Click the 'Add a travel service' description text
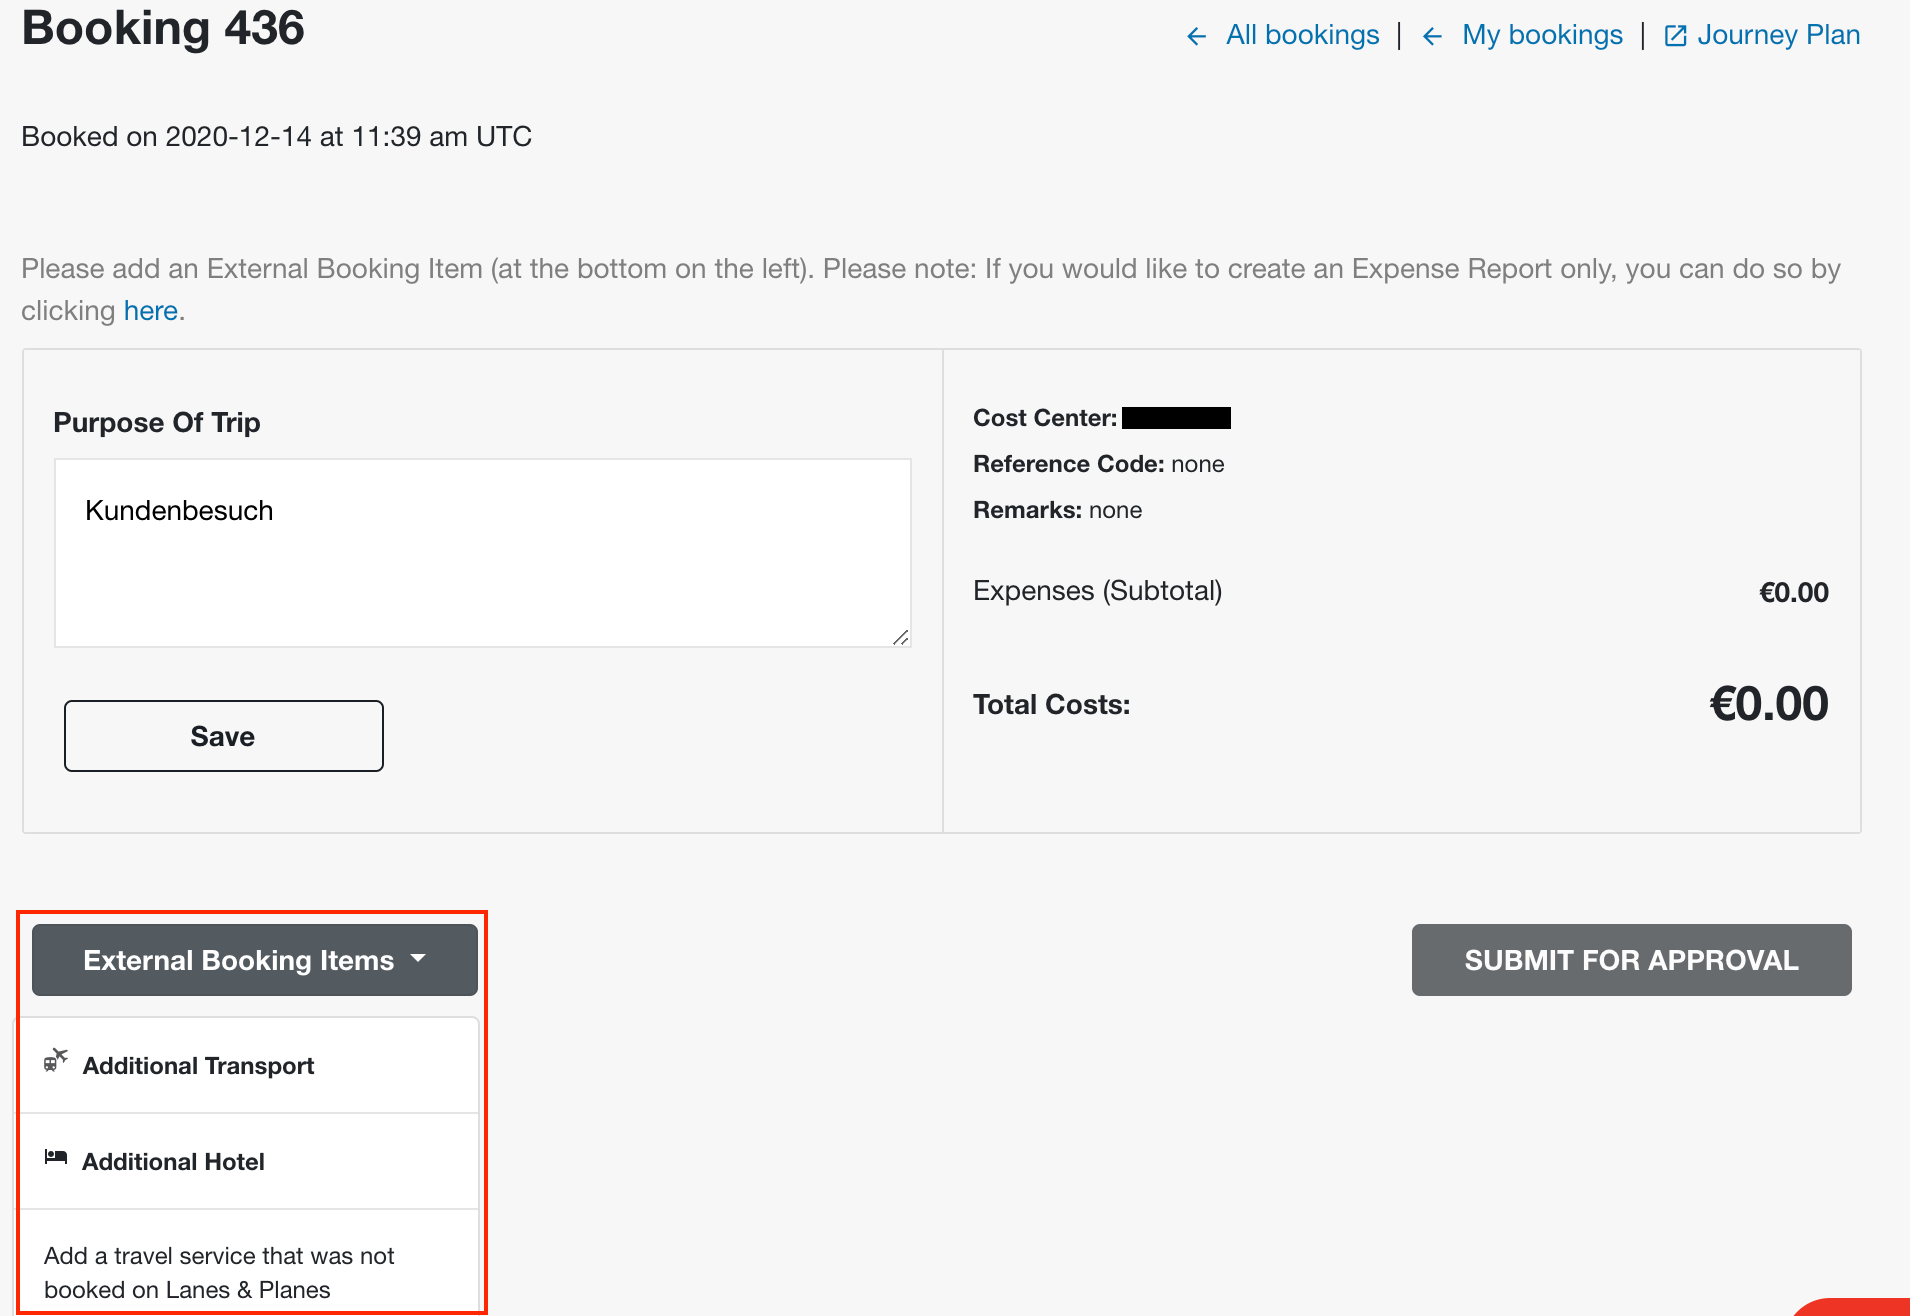1910x1316 pixels. pos(219,1273)
